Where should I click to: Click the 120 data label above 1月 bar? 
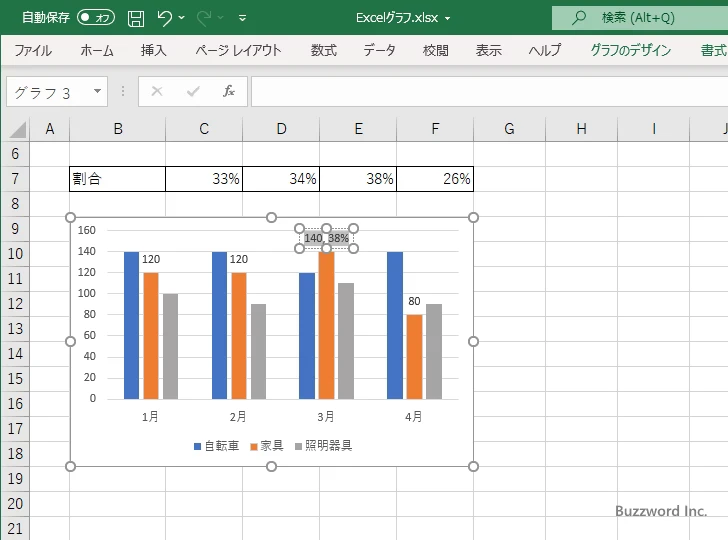[151, 259]
